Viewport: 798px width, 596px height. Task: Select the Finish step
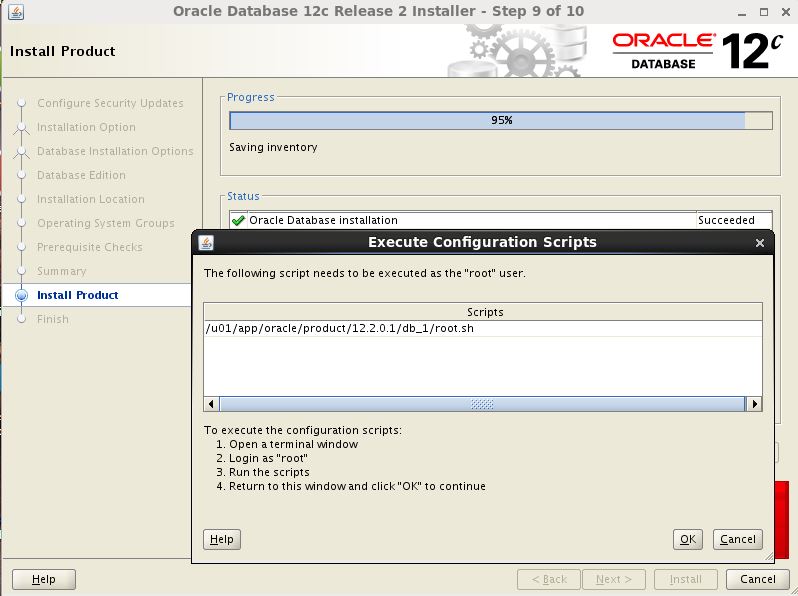(x=52, y=319)
